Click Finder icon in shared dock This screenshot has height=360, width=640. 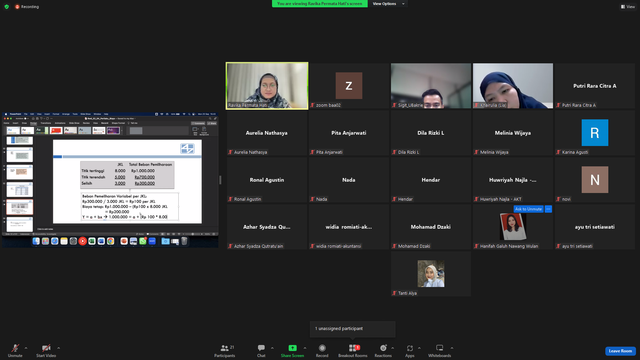click(36, 241)
